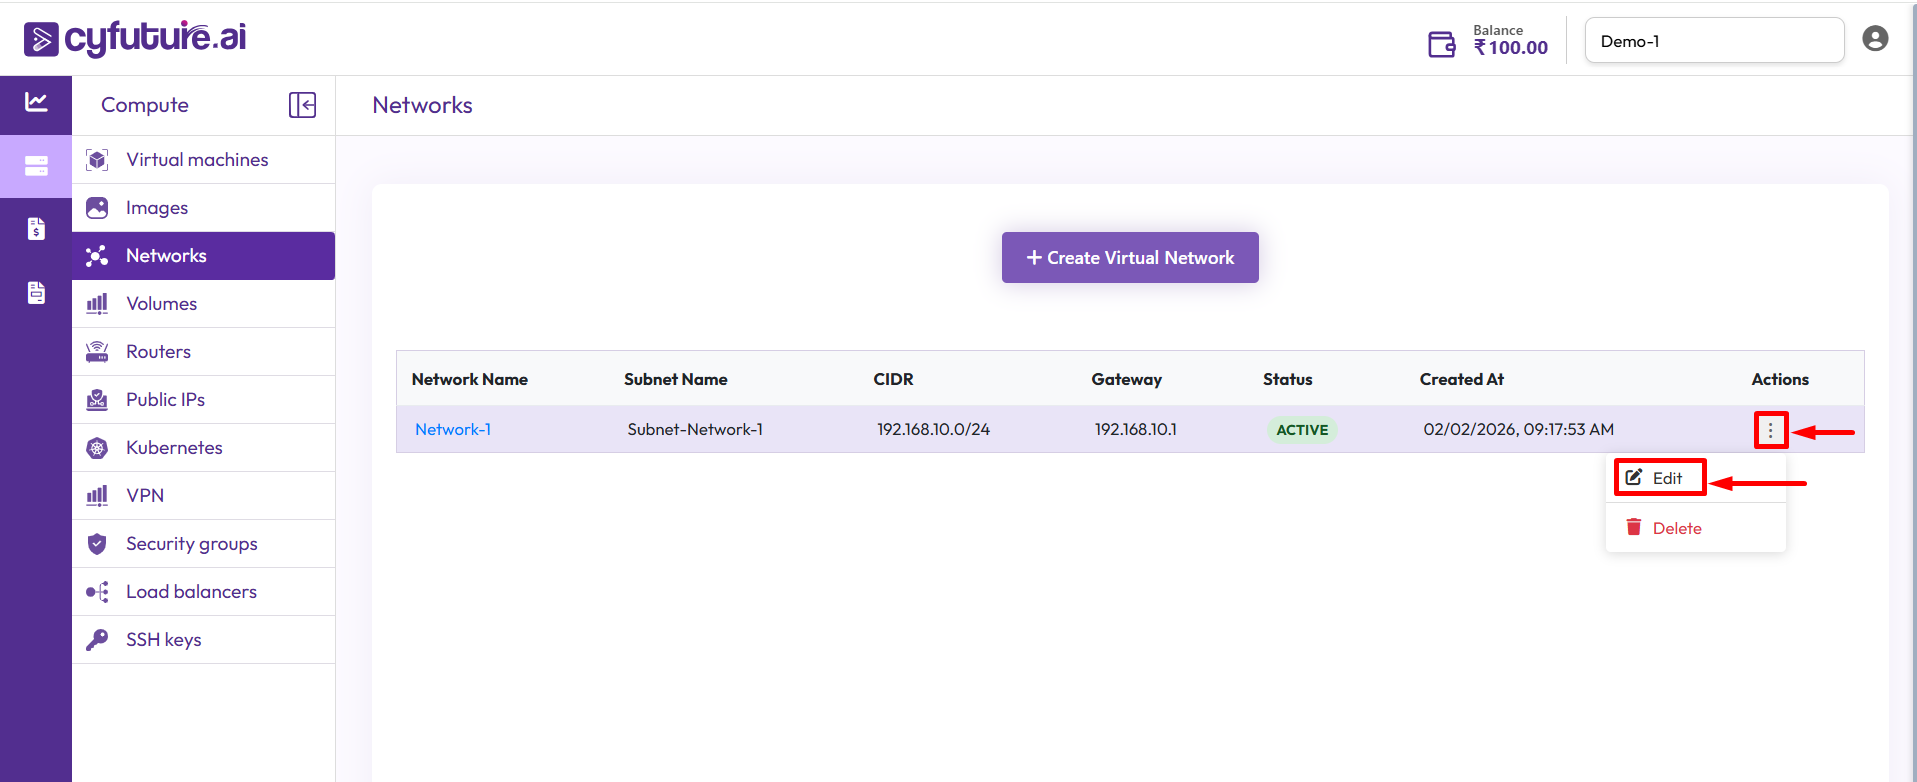
Task: Select Load balancers in the sidebar
Action: click(191, 592)
